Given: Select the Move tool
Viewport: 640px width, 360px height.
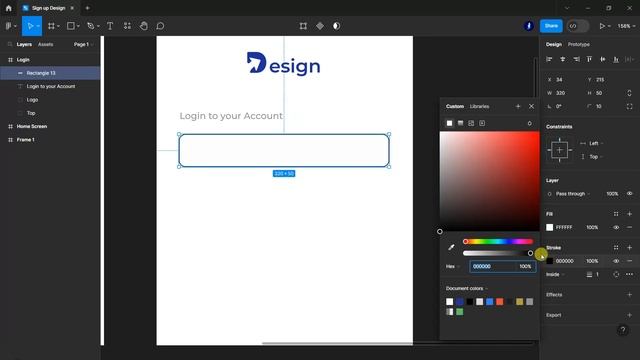Looking at the screenshot, I should pos(30,26).
